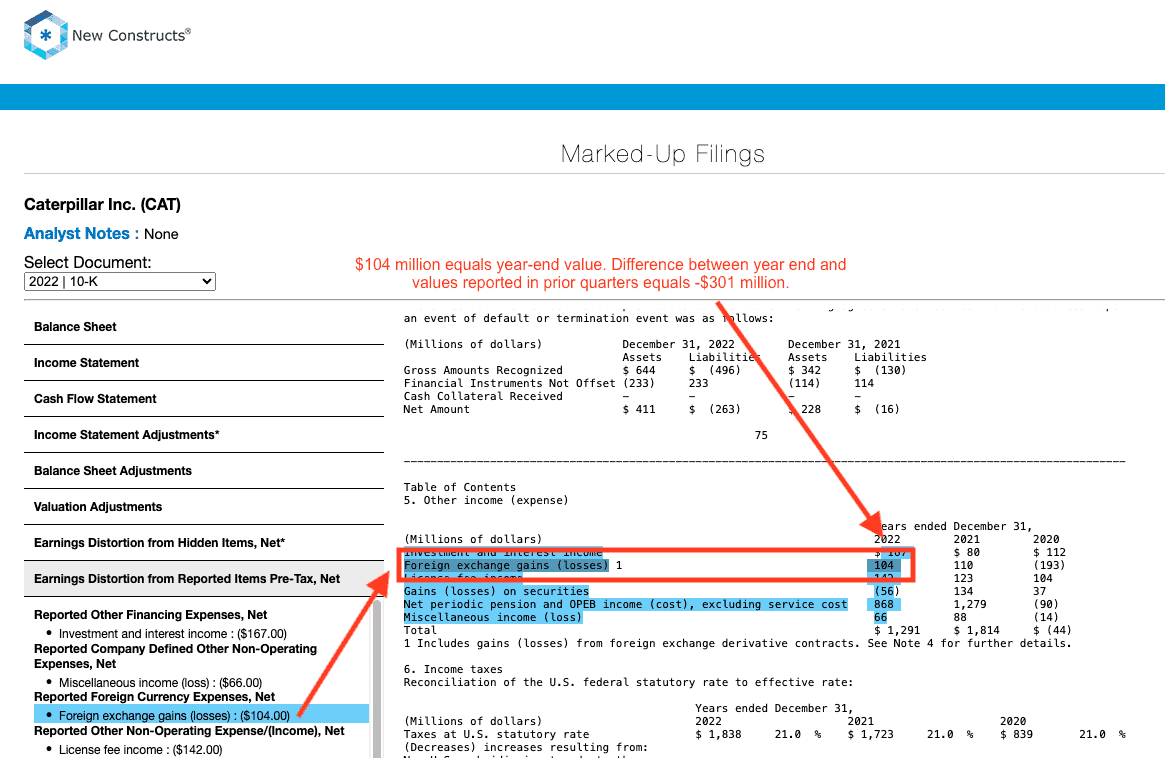The height and width of the screenshot is (758, 1165).
Task: Click Net Amount $ 411 asset value
Action: coord(639,409)
